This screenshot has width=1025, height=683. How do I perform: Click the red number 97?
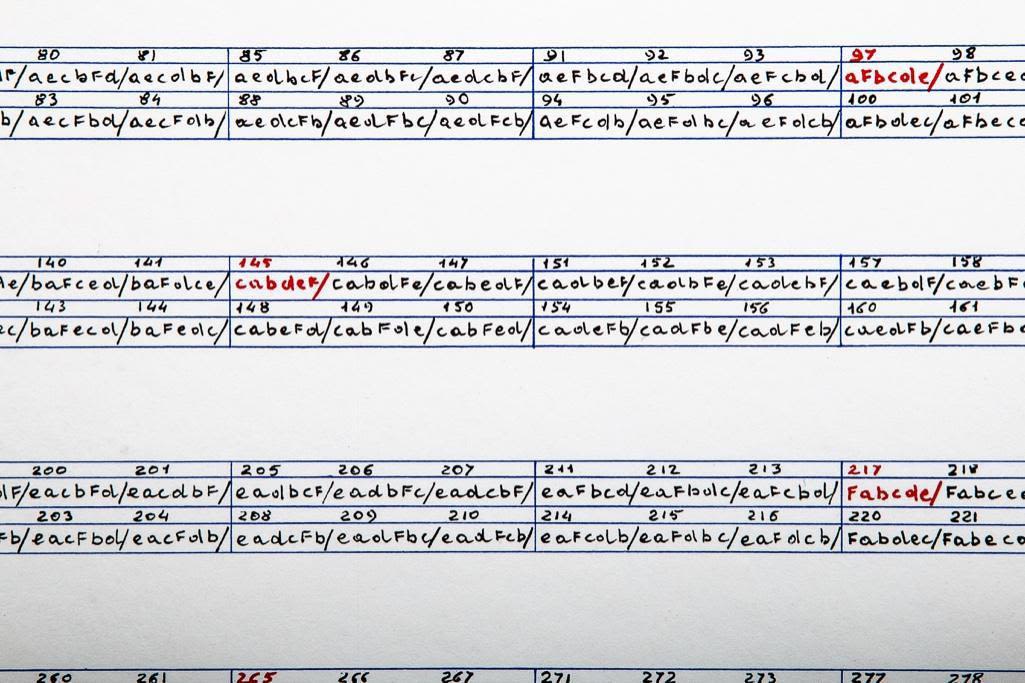(861, 54)
